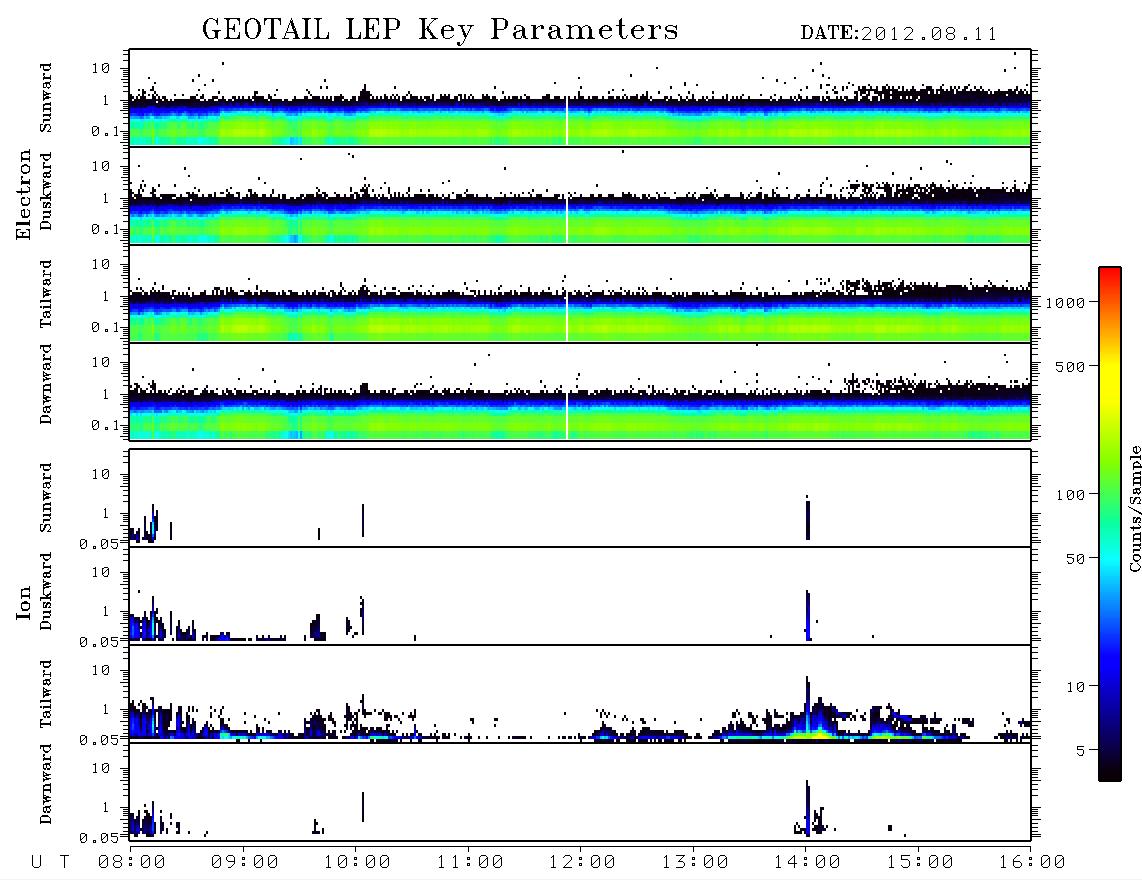
Task: Click the vertical 'Electron' group label
Action: click(24, 194)
